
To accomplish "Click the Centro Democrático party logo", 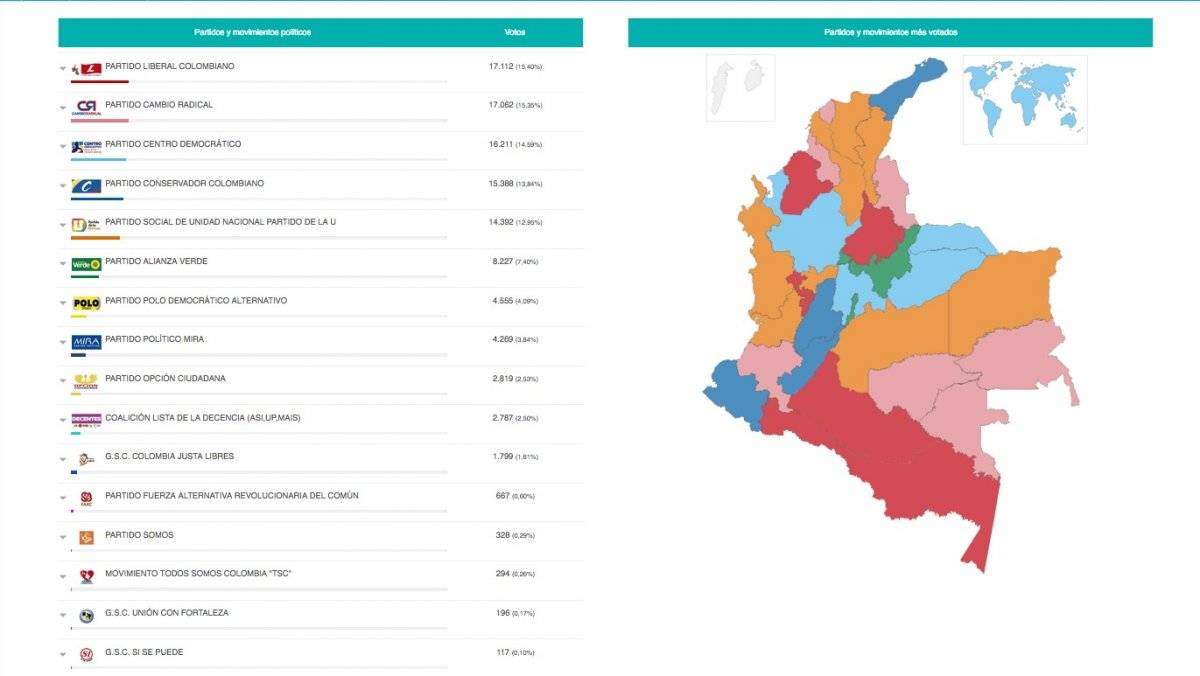I will tap(86, 146).
